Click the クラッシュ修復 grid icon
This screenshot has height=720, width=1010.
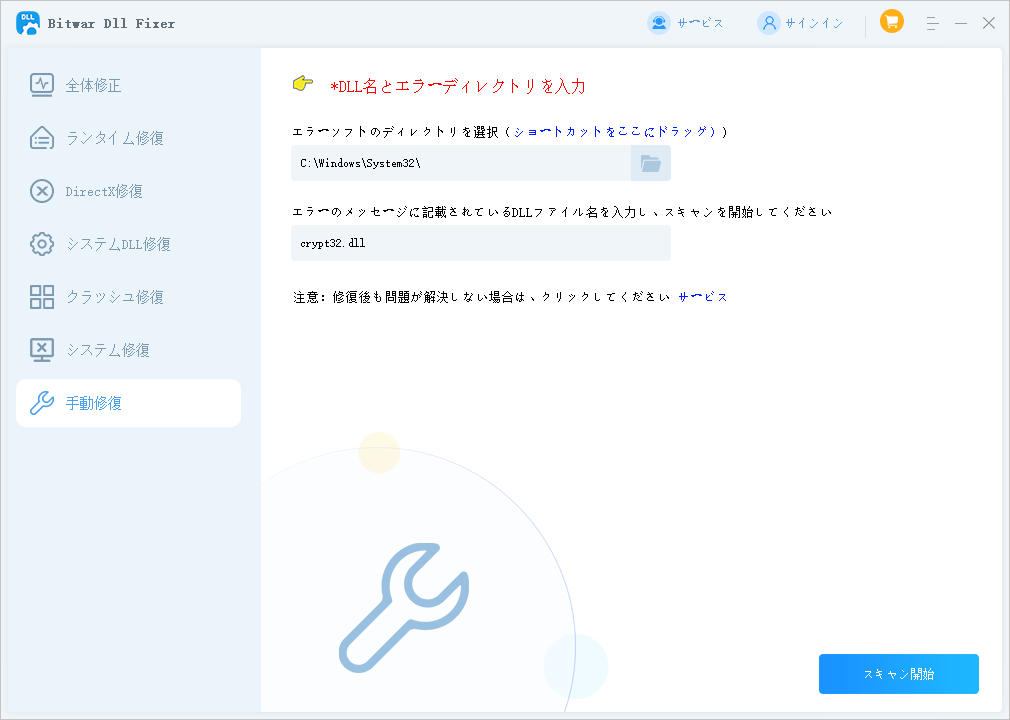tap(42, 297)
